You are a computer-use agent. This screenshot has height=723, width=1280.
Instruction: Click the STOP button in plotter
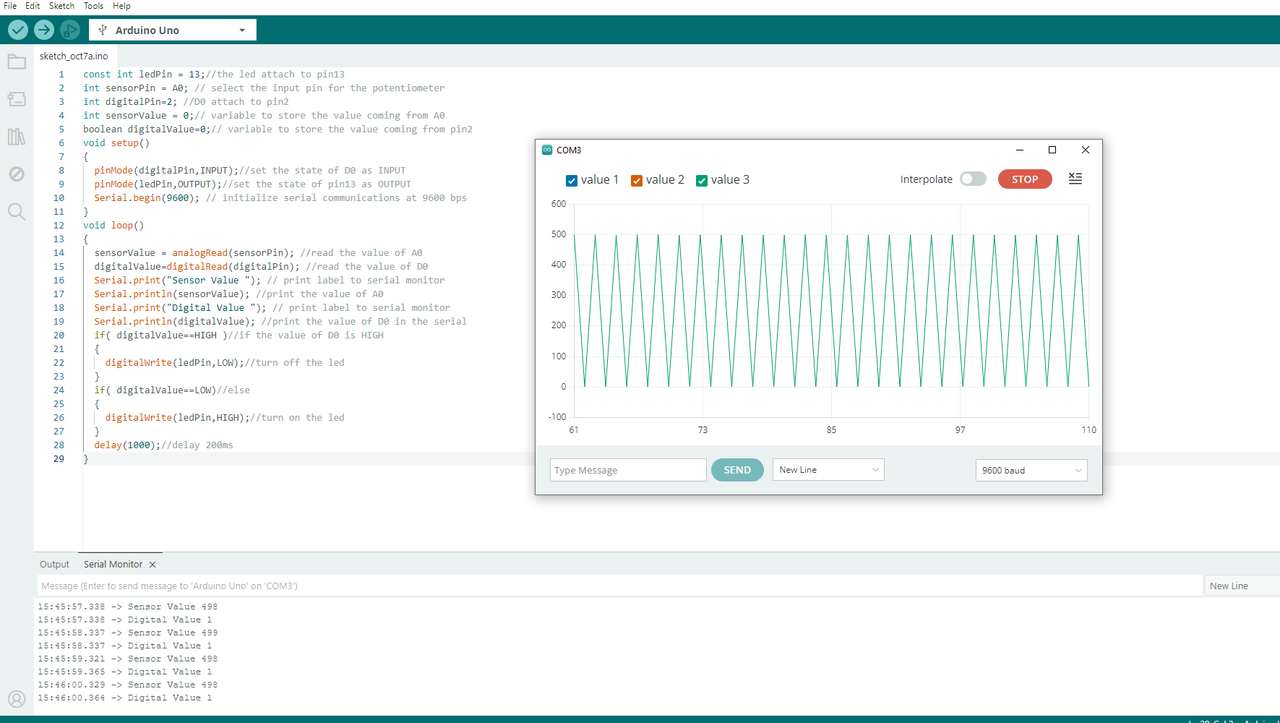click(x=1025, y=179)
